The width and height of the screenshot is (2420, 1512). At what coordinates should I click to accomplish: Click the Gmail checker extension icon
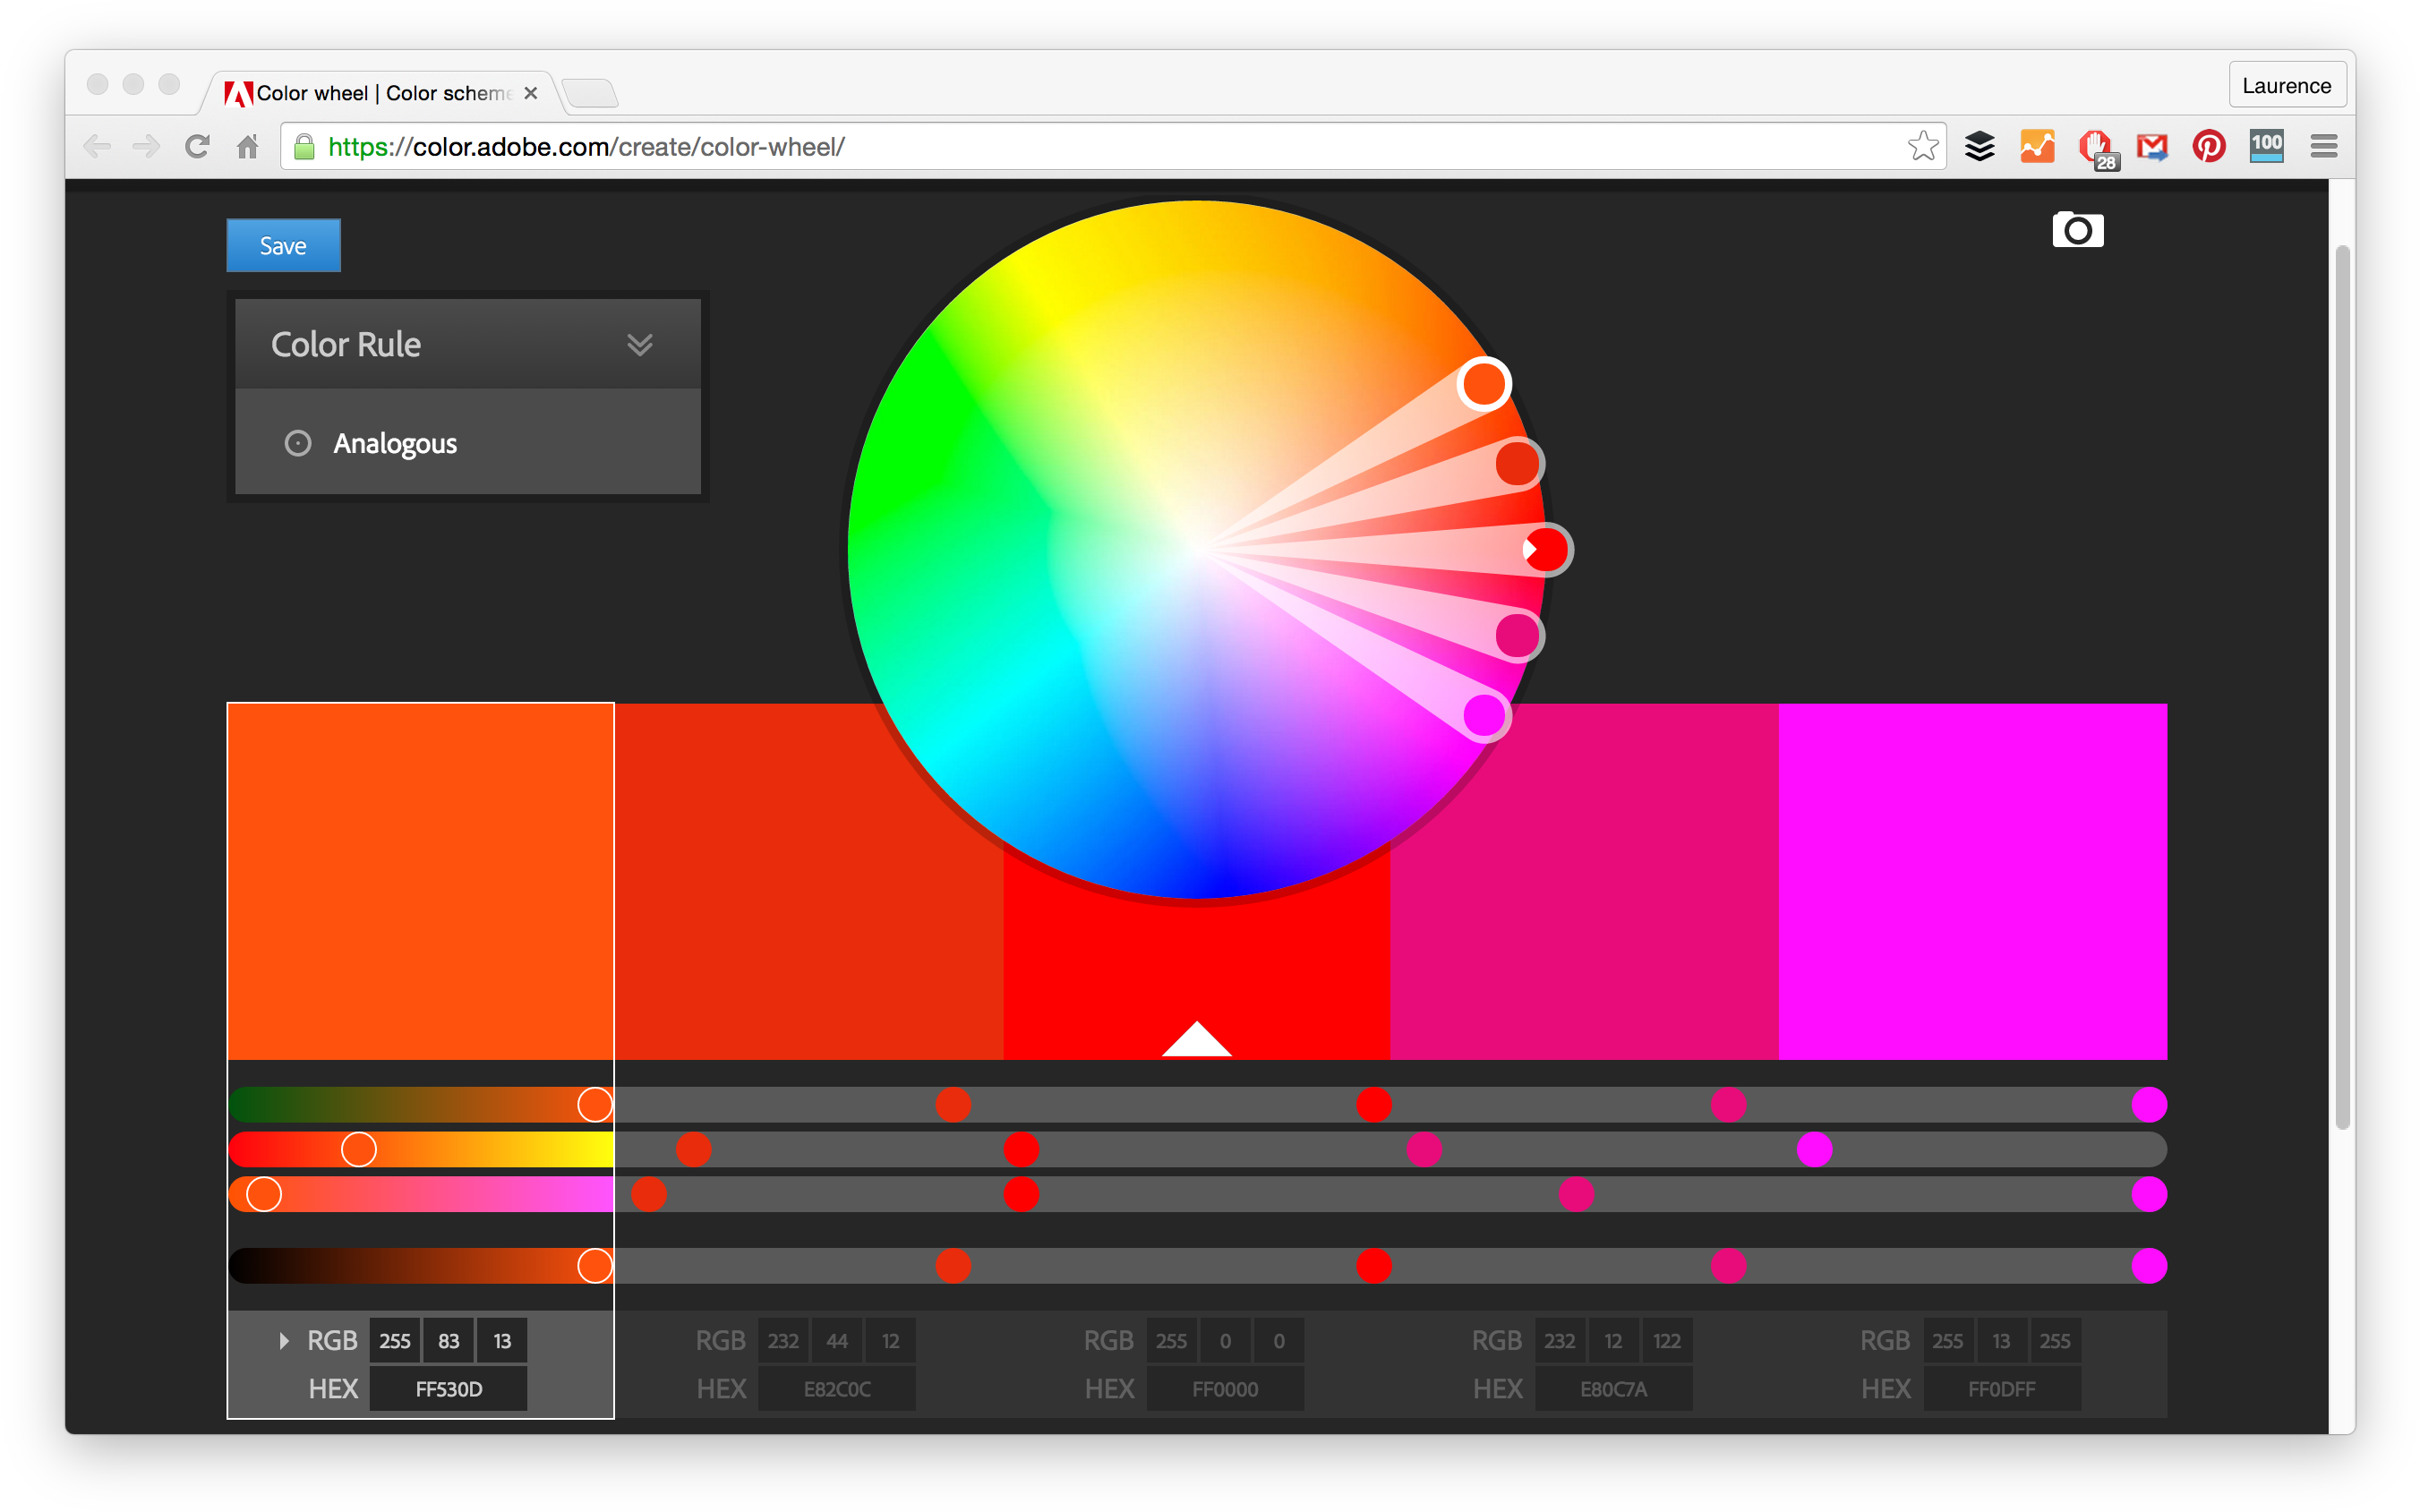pos(2153,146)
